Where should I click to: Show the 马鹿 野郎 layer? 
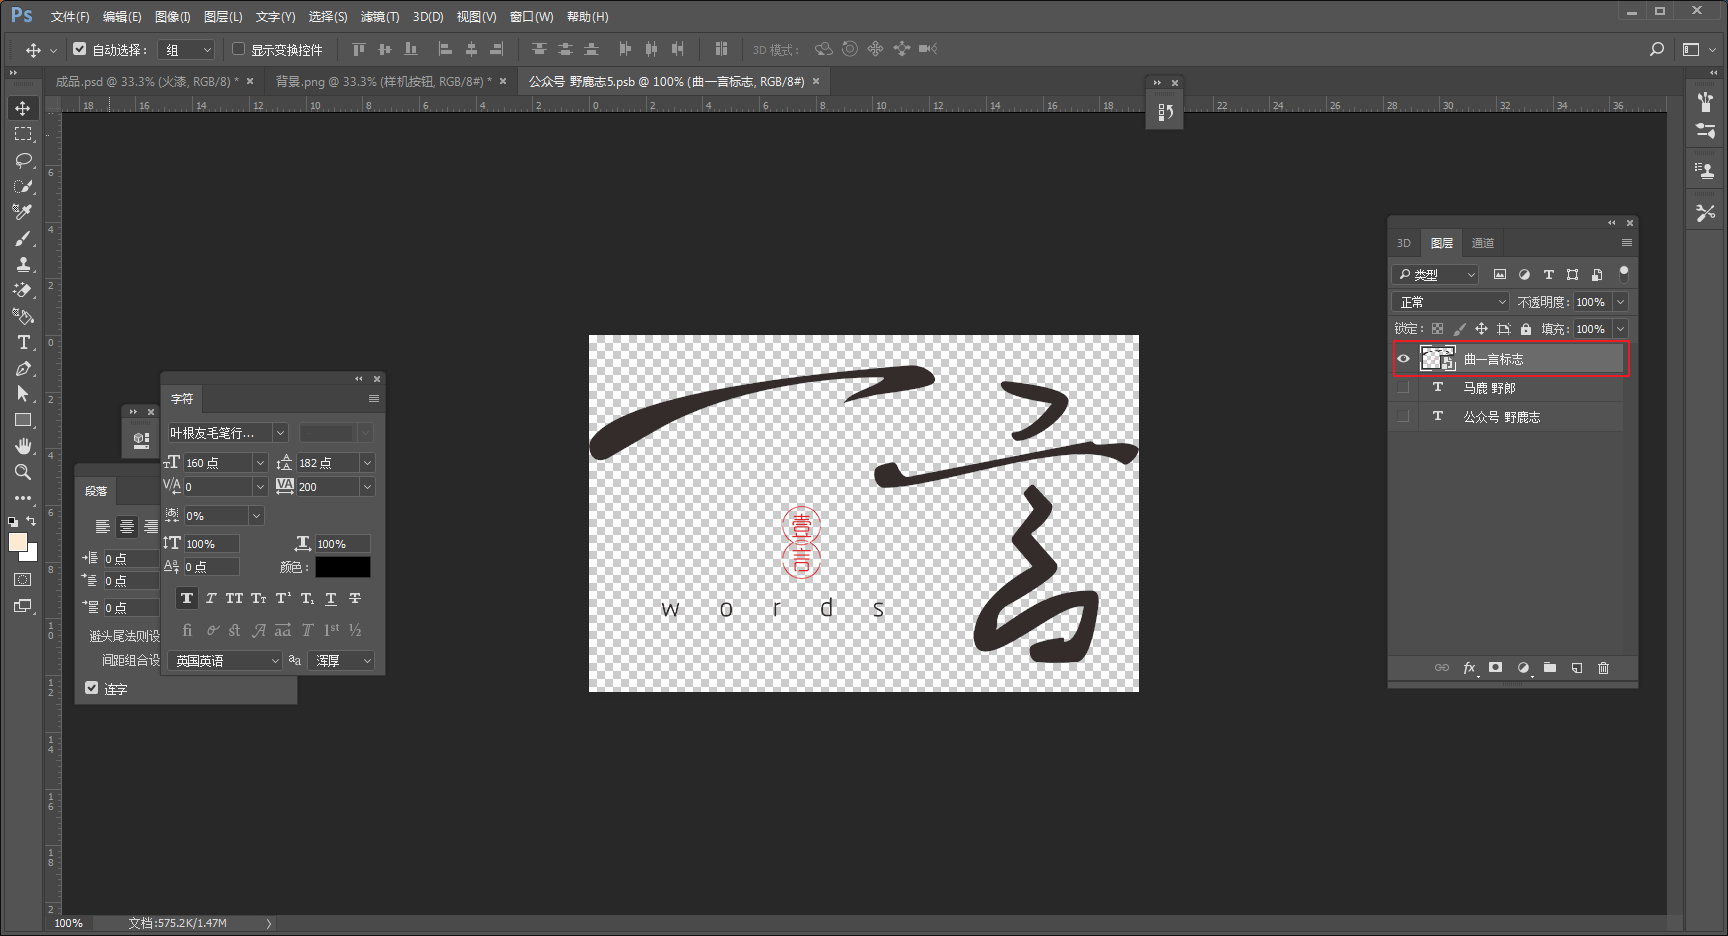(x=1404, y=388)
